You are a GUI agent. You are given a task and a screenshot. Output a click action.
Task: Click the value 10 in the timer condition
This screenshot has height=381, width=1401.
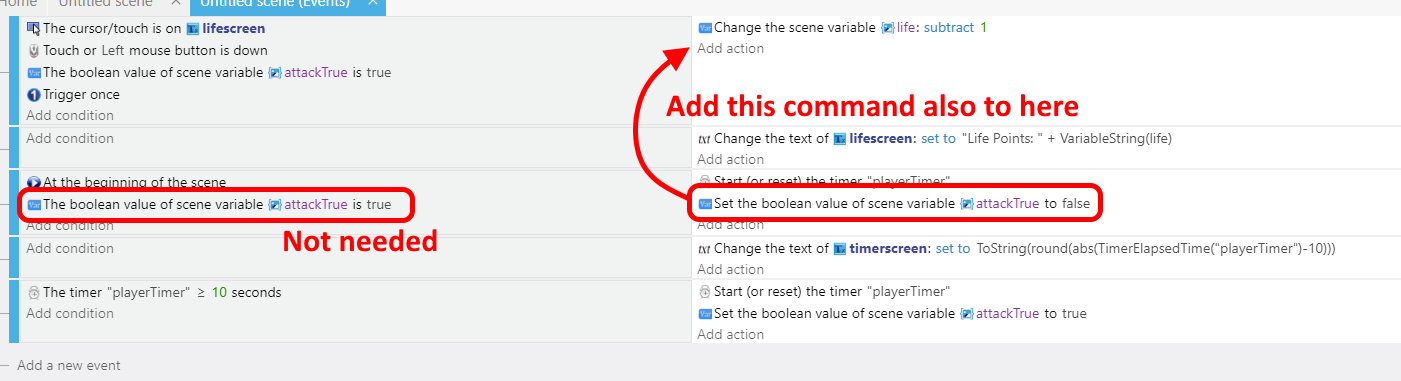tap(219, 293)
